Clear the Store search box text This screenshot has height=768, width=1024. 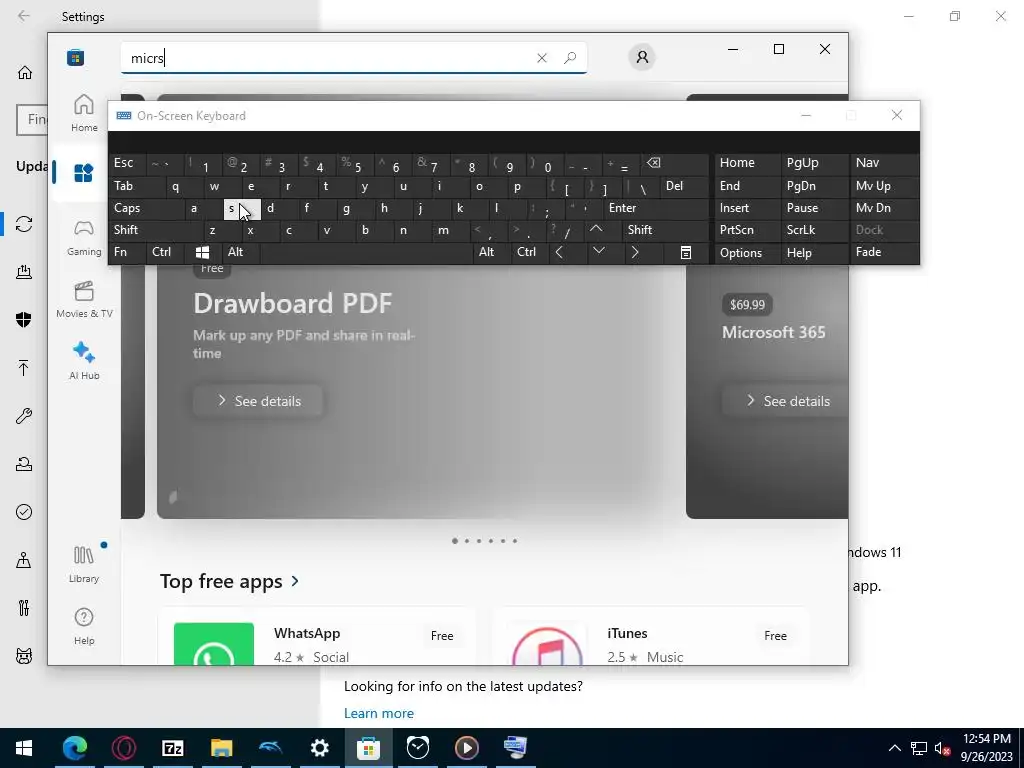click(x=541, y=57)
